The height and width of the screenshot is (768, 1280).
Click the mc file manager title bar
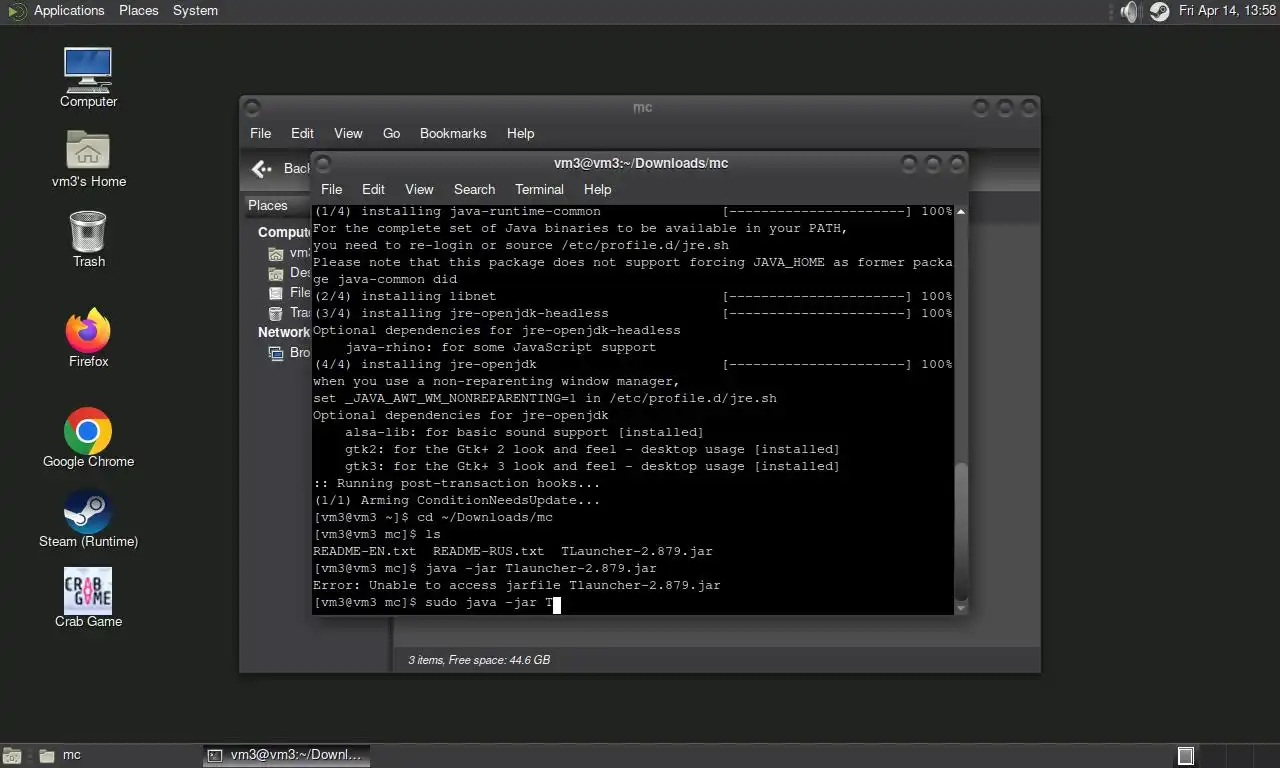pyautogui.click(x=642, y=107)
